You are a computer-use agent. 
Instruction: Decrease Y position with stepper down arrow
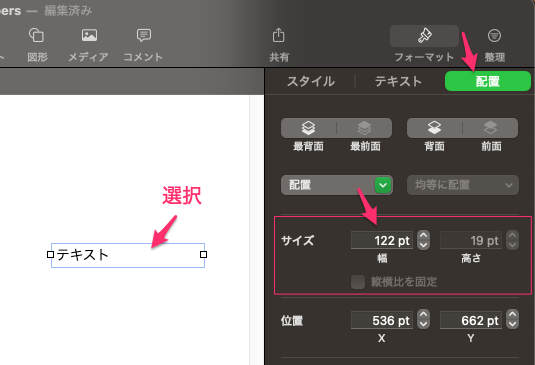coord(512,324)
